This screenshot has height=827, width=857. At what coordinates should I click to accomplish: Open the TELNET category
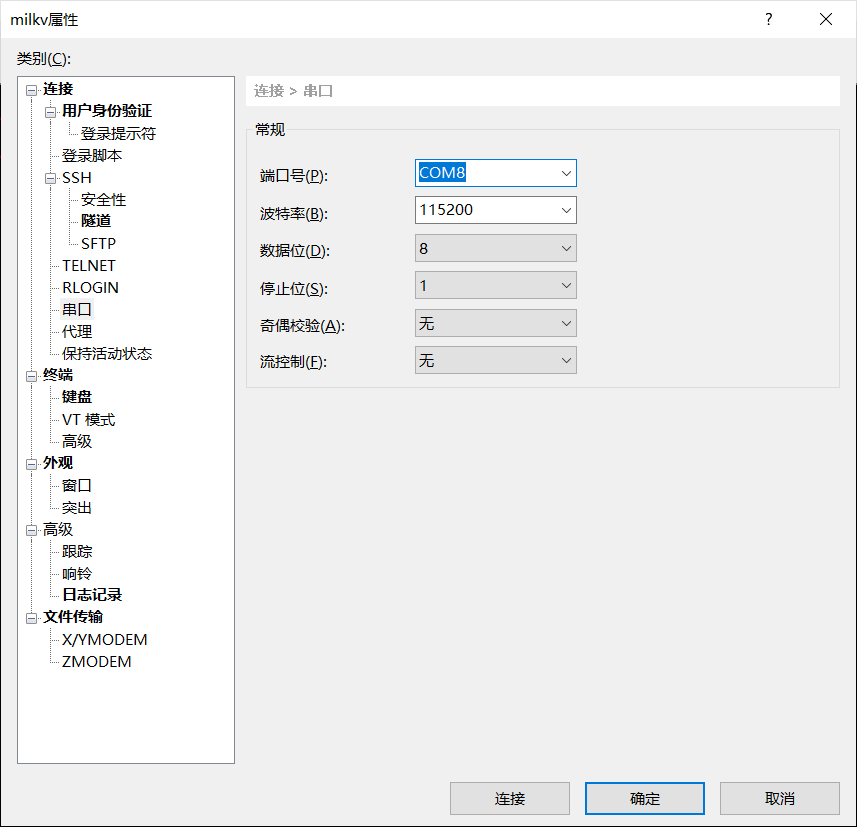[x=89, y=266]
